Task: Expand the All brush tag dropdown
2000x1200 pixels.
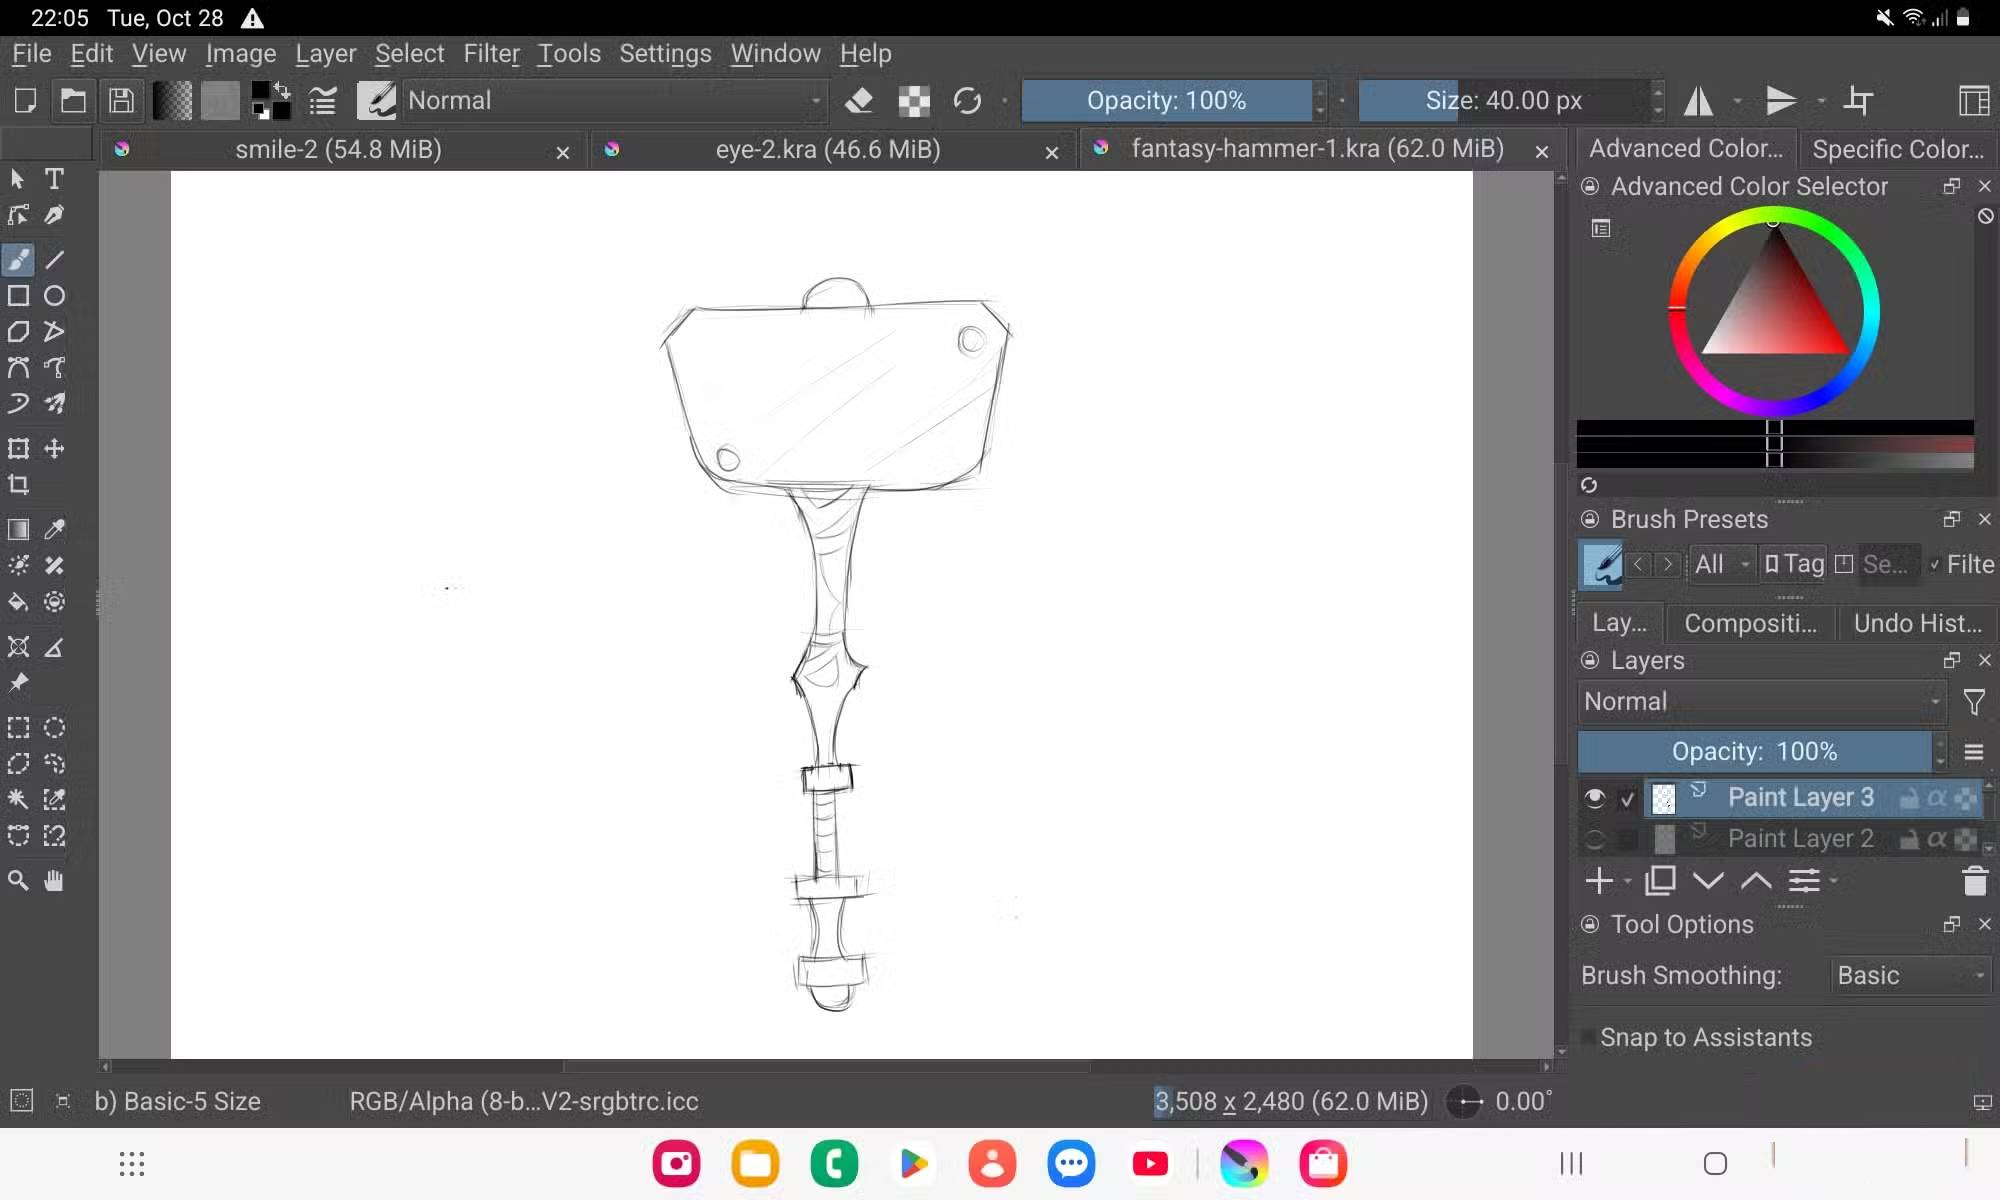Action: [1721, 564]
